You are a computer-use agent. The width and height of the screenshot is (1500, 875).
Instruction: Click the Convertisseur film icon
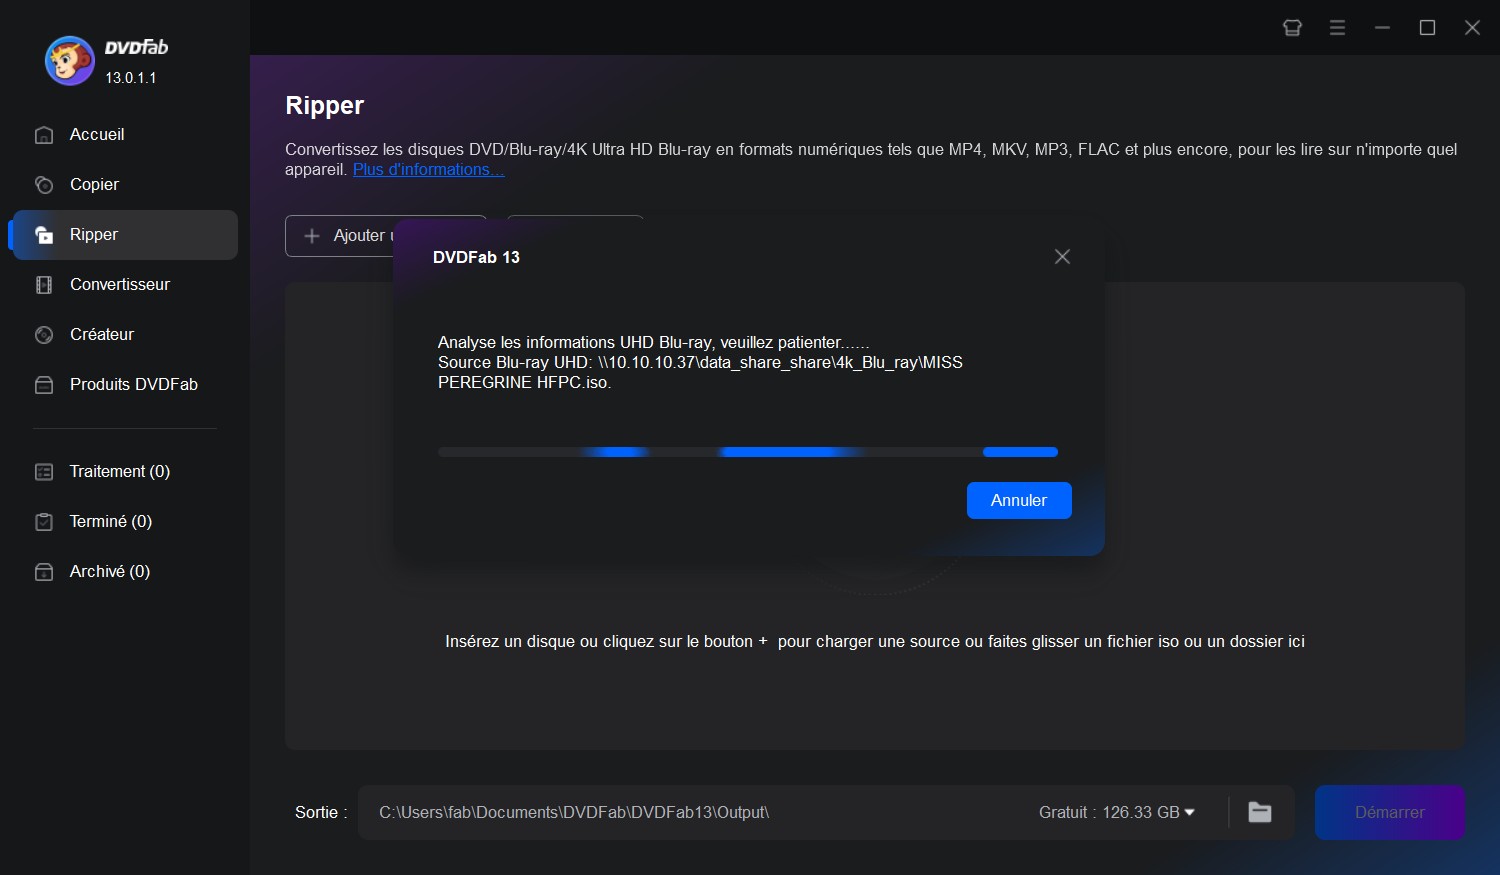pyautogui.click(x=44, y=284)
